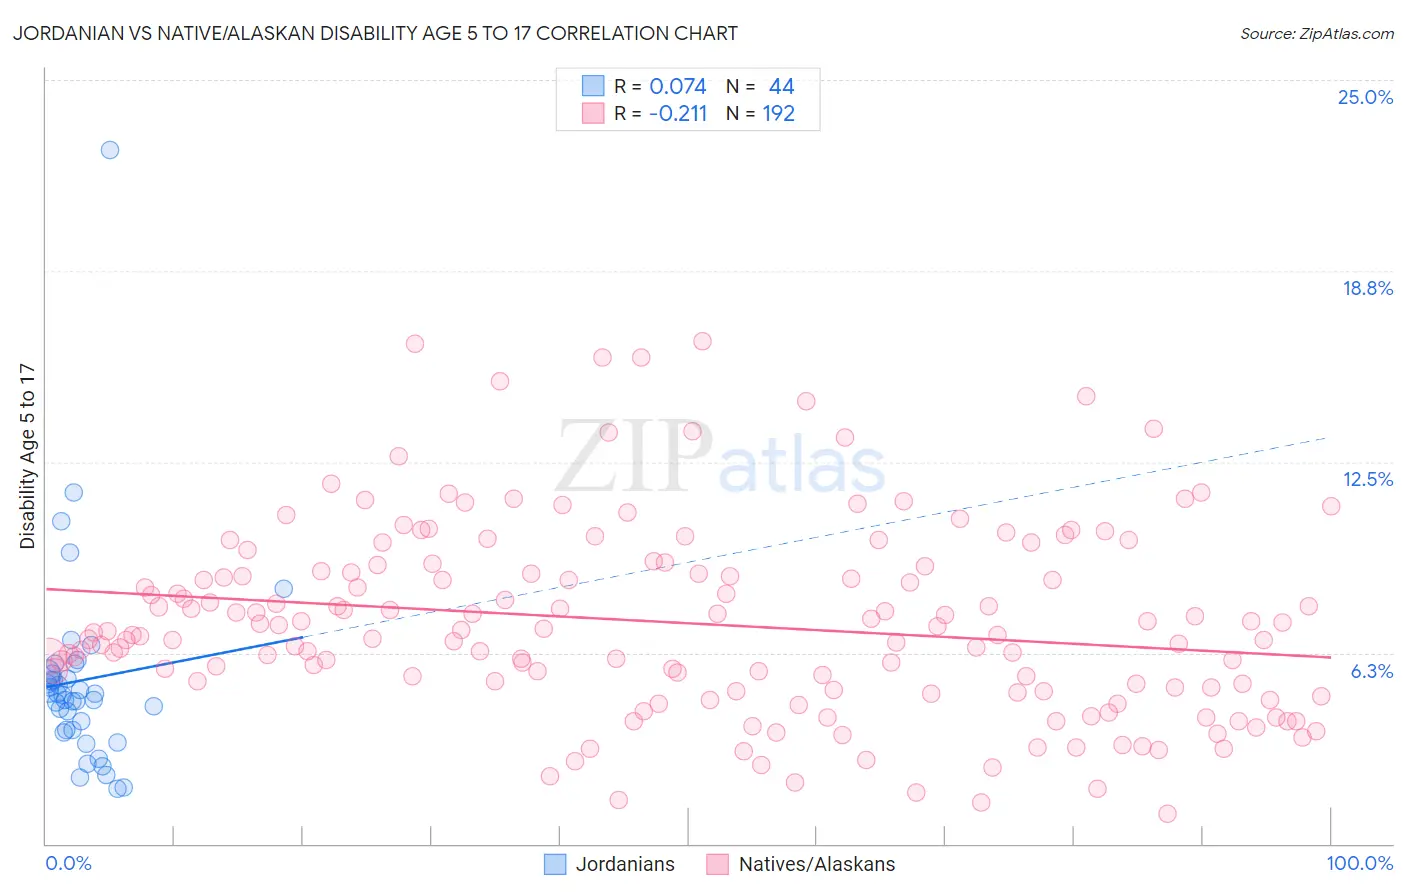Click the N = 192 value in legend

pyautogui.click(x=760, y=113)
